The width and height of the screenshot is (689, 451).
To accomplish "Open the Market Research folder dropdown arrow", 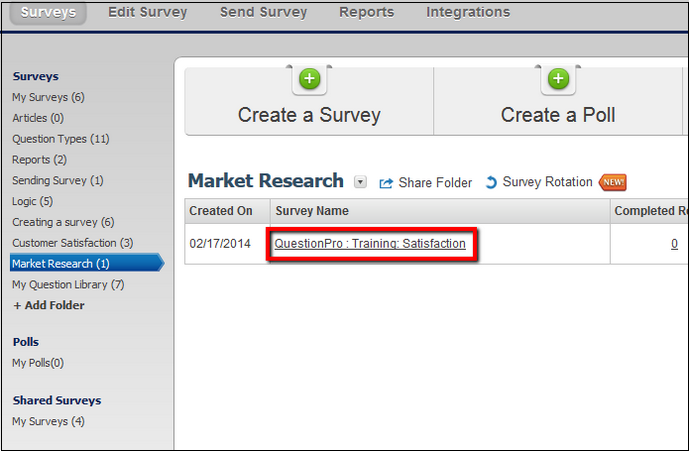I will coord(361,182).
